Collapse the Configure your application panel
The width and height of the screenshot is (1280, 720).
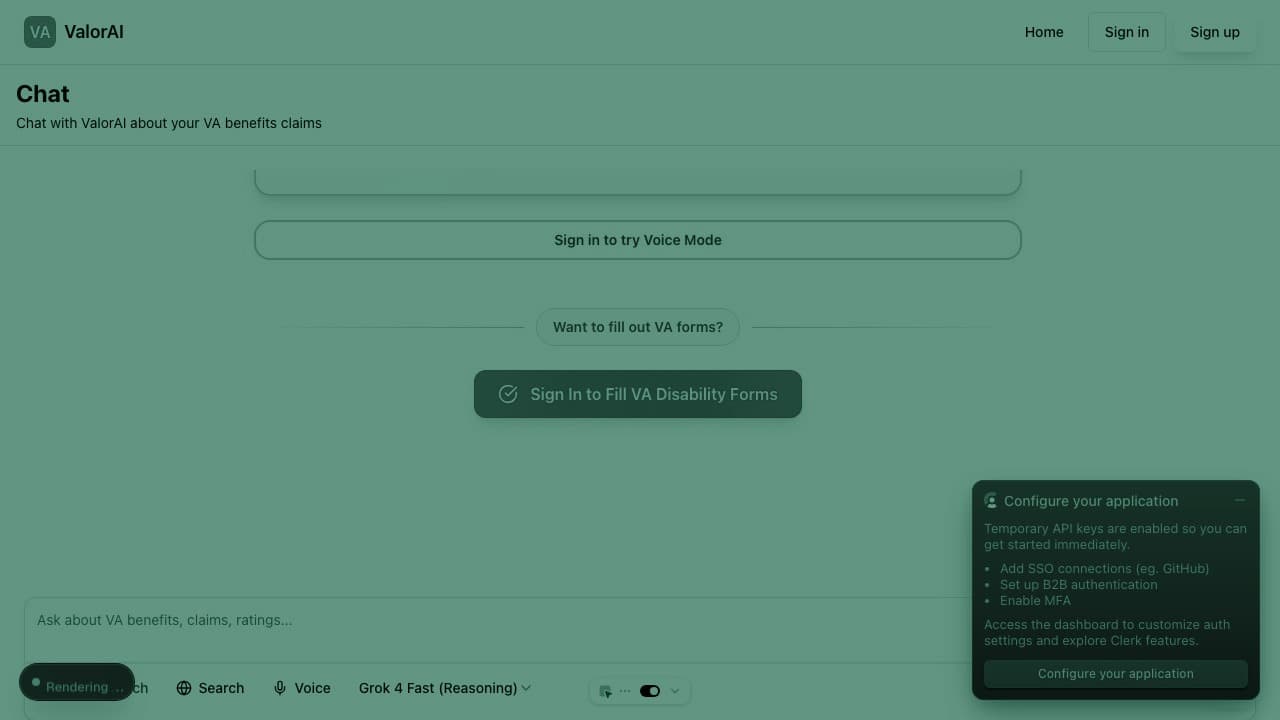[x=1240, y=500]
